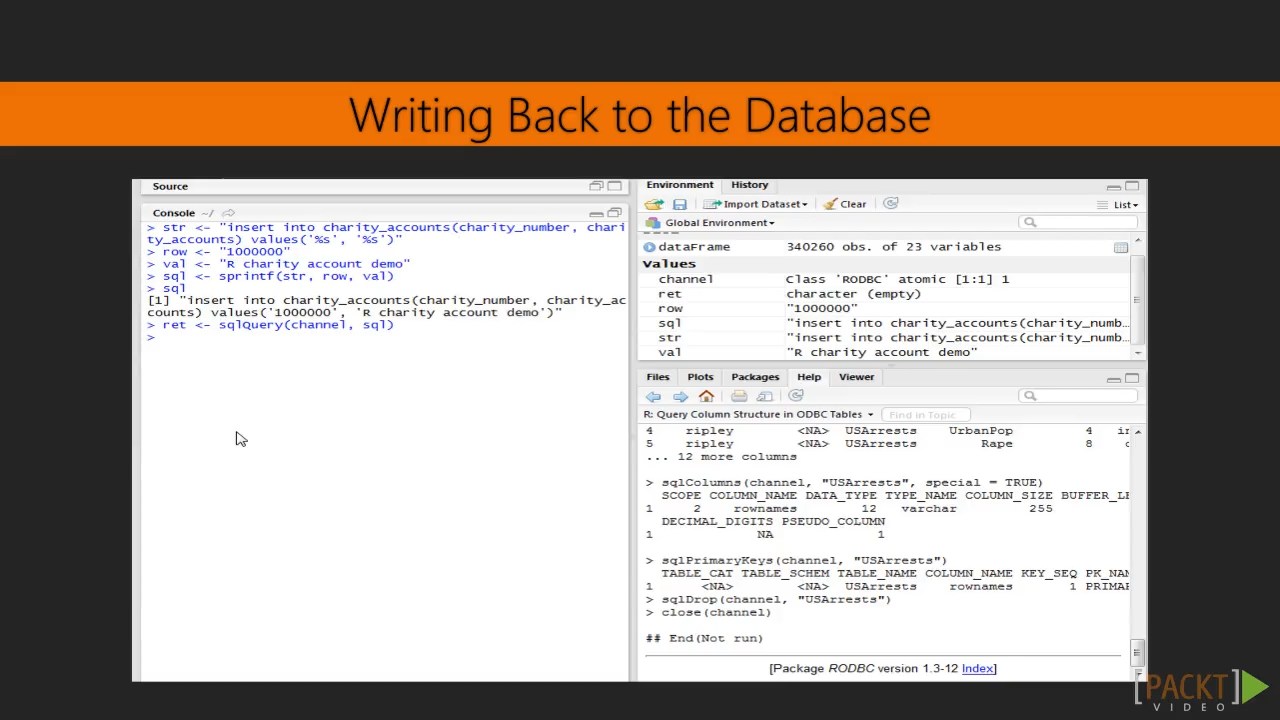Image resolution: width=1280 pixels, height=720 pixels.
Task: Click the Help forward arrow
Action: point(680,396)
